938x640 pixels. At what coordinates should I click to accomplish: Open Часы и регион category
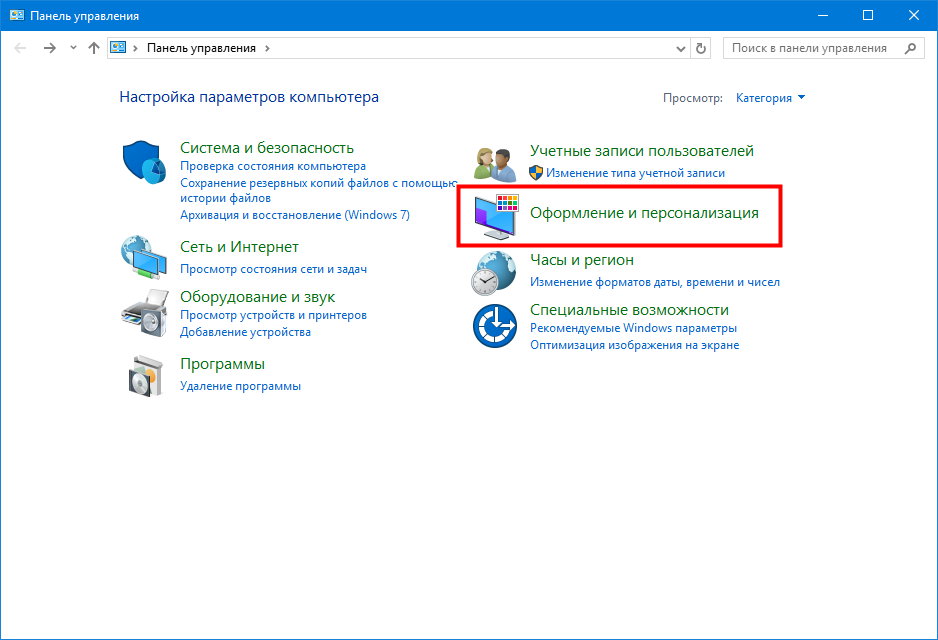point(581,260)
